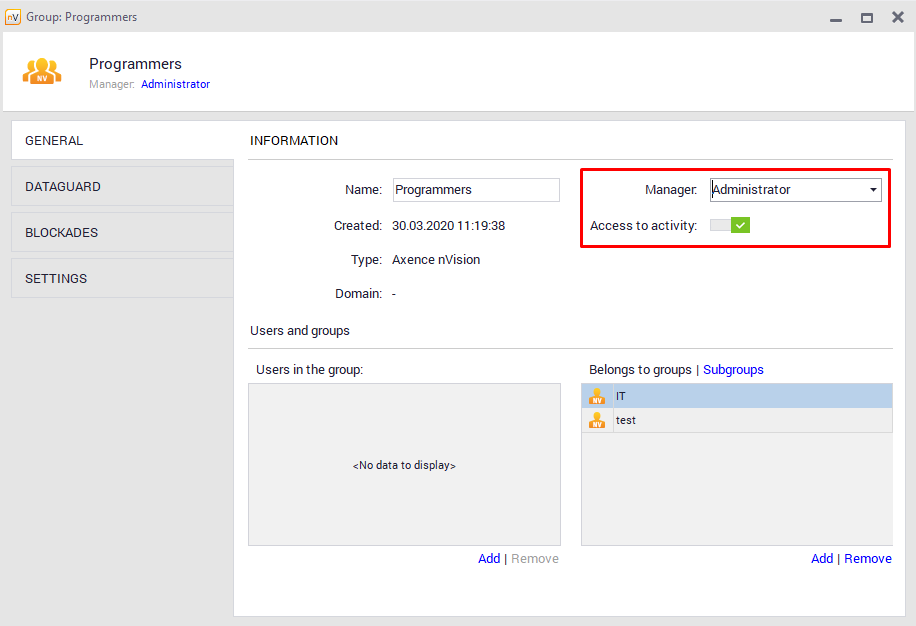
Task: Close the Group: Programmers window
Action: click(897, 17)
